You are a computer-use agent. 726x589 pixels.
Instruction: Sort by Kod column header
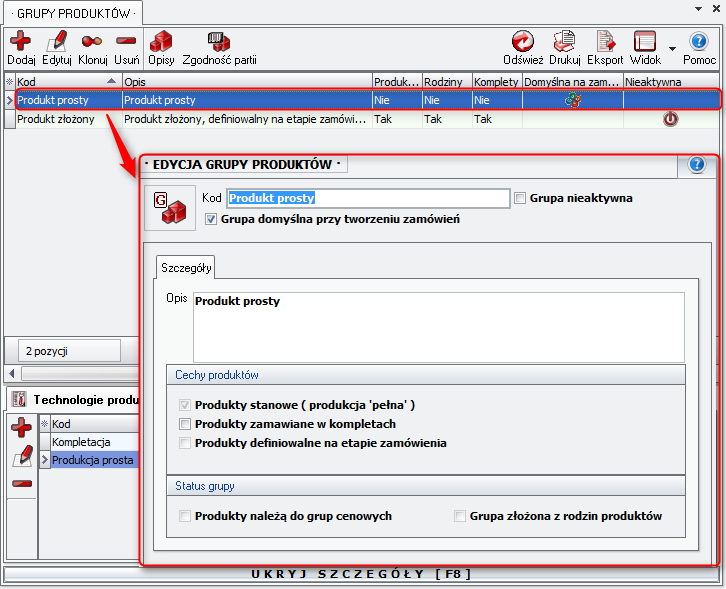pos(60,81)
